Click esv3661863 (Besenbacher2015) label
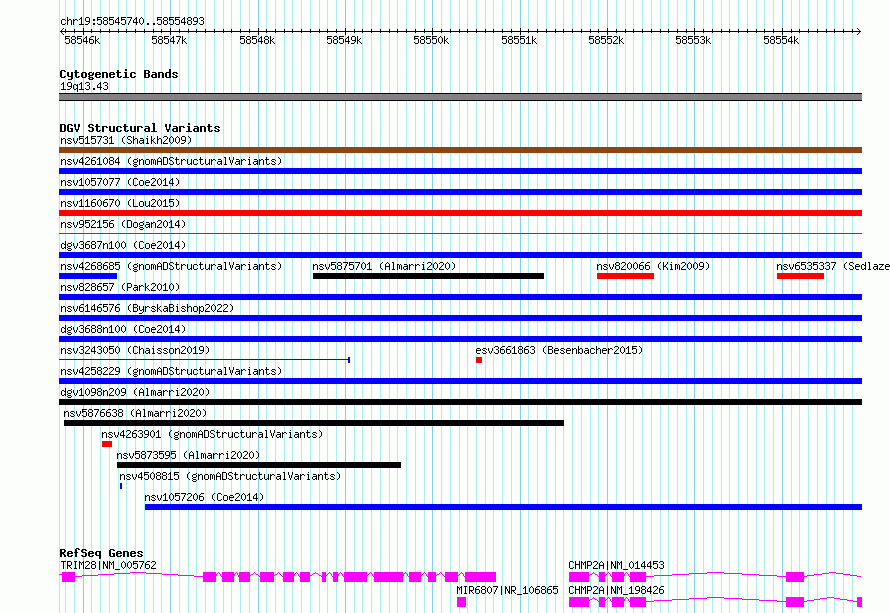The width and height of the screenshot is (890, 613). (559, 350)
